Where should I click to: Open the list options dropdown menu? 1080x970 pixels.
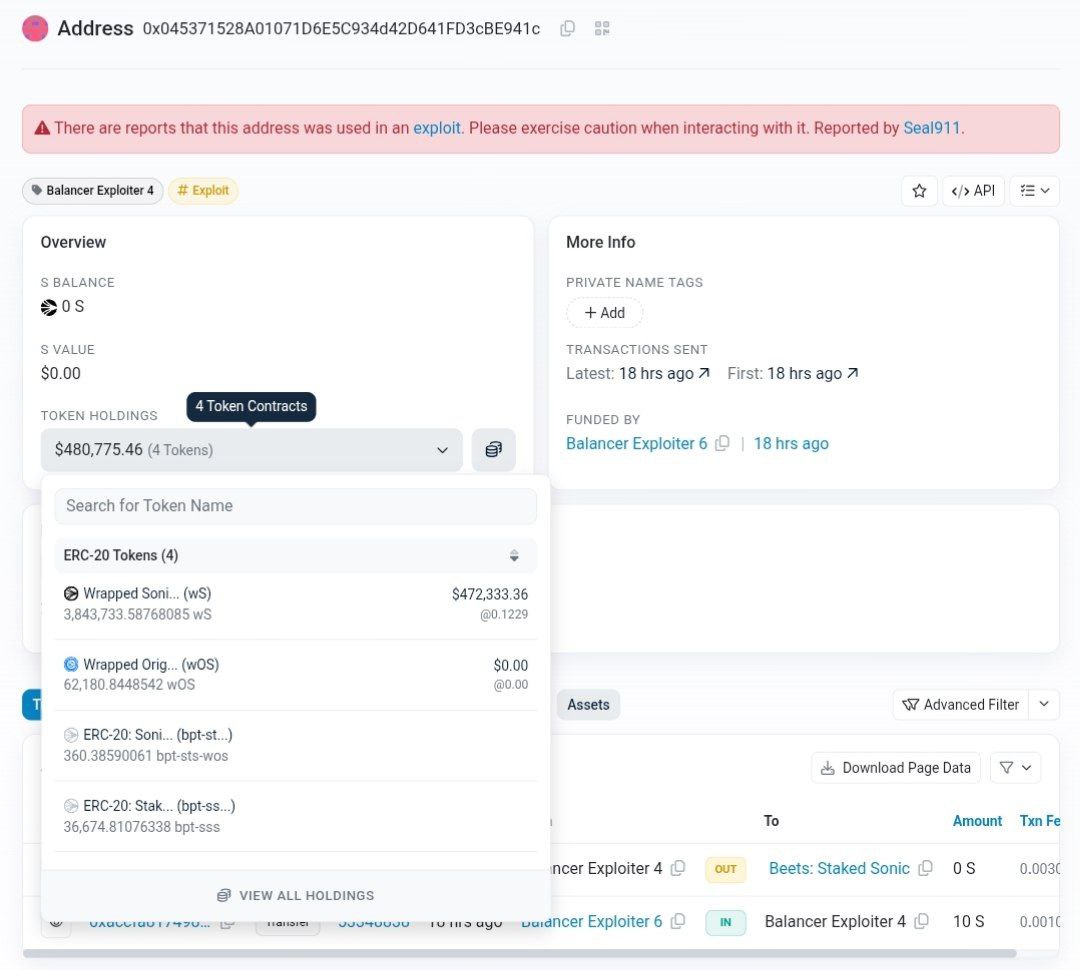click(x=1035, y=191)
